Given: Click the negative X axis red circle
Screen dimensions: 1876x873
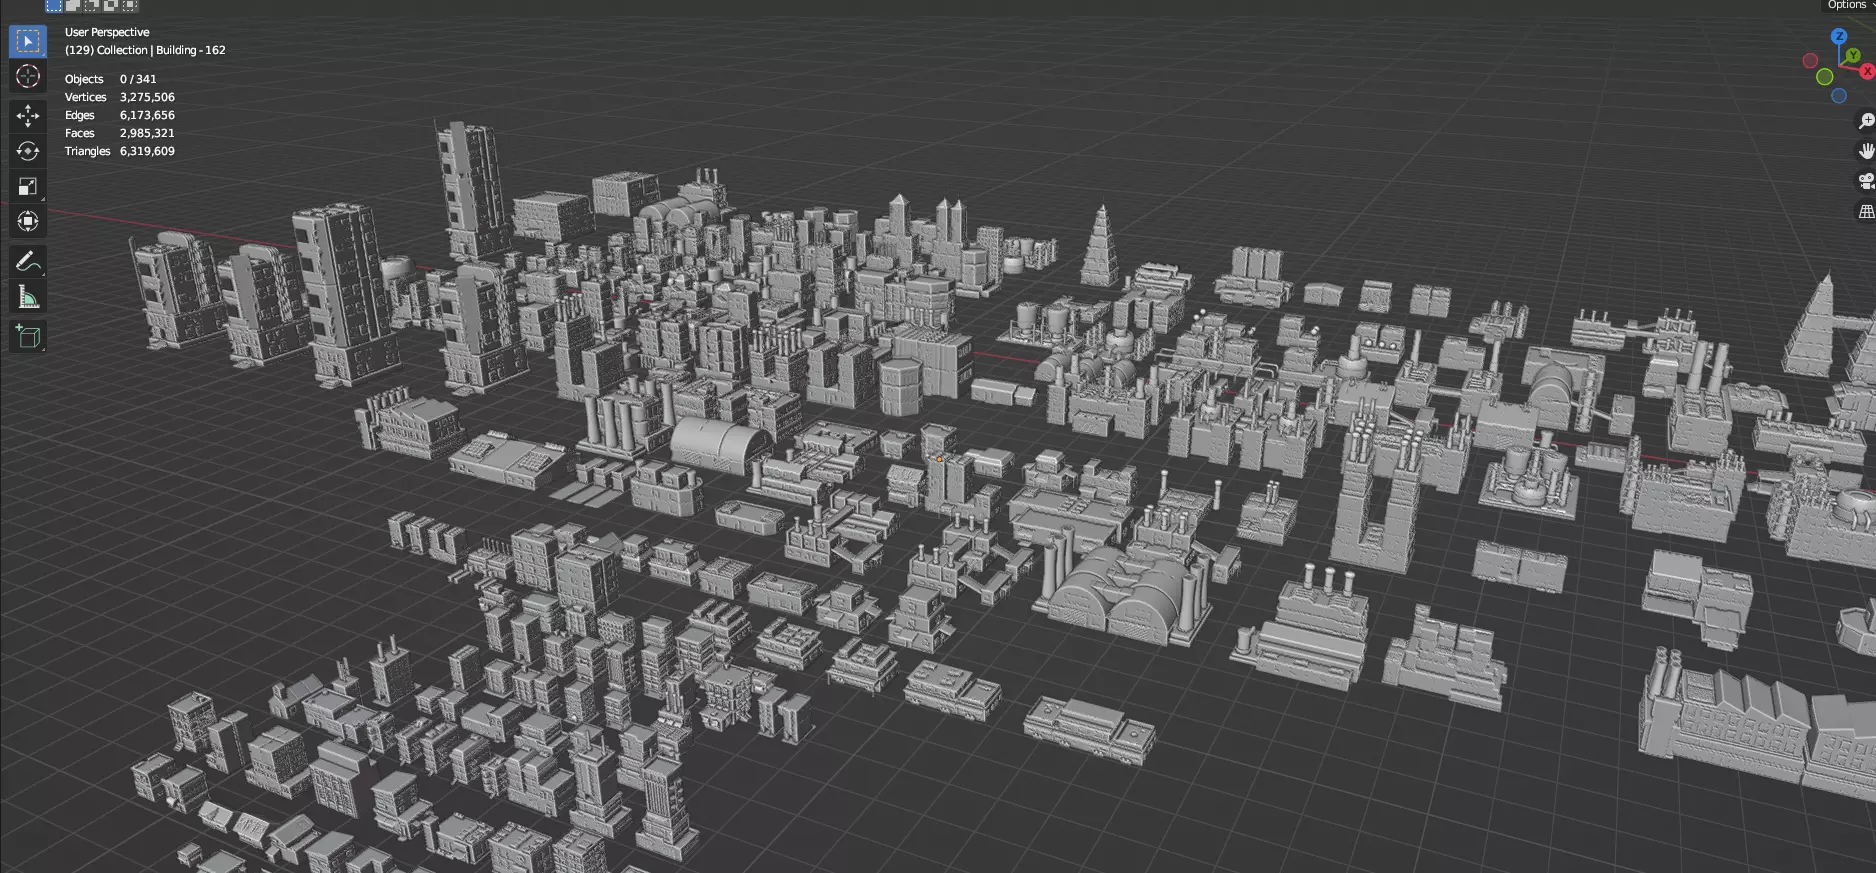Looking at the screenshot, I should pyautogui.click(x=1810, y=61).
